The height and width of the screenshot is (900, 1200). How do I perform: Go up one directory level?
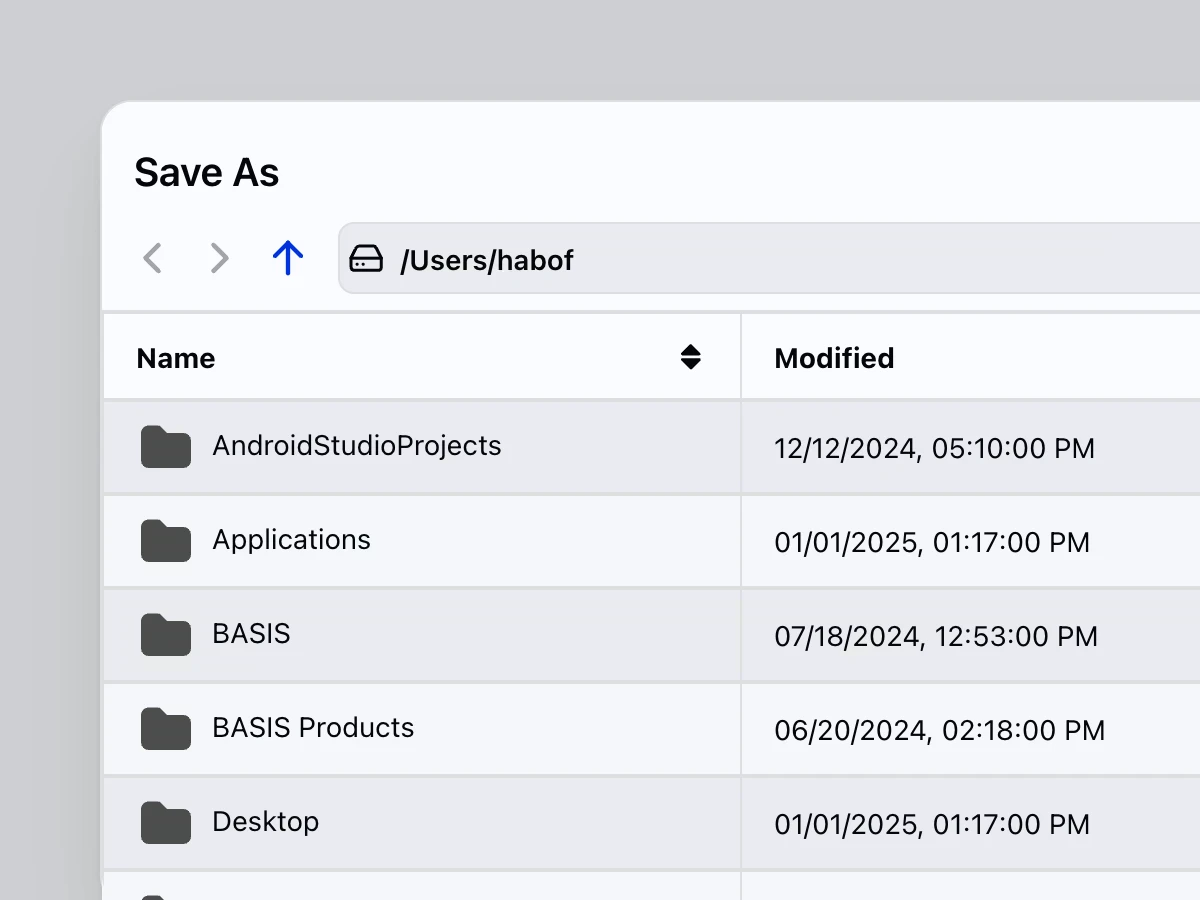coord(287,258)
